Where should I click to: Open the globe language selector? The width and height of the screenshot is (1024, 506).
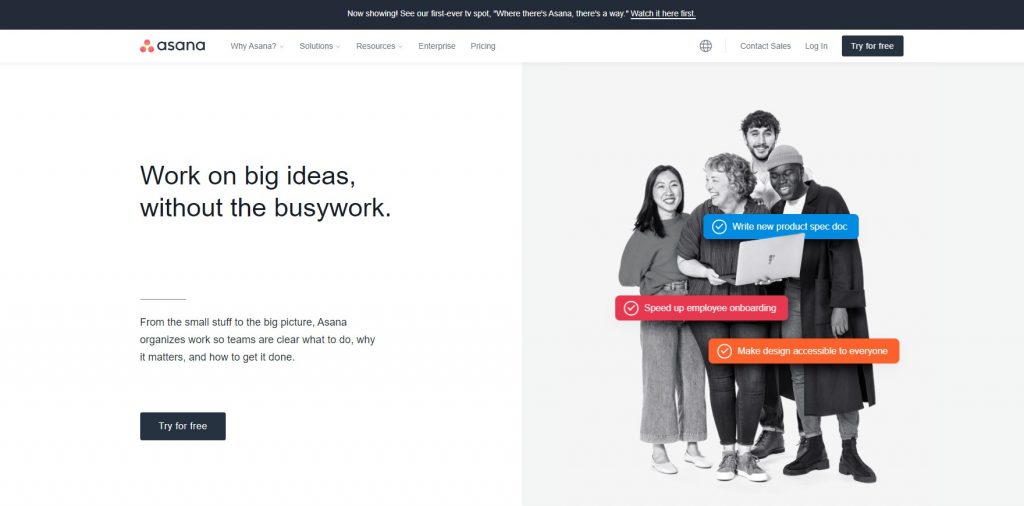tap(705, 46)
